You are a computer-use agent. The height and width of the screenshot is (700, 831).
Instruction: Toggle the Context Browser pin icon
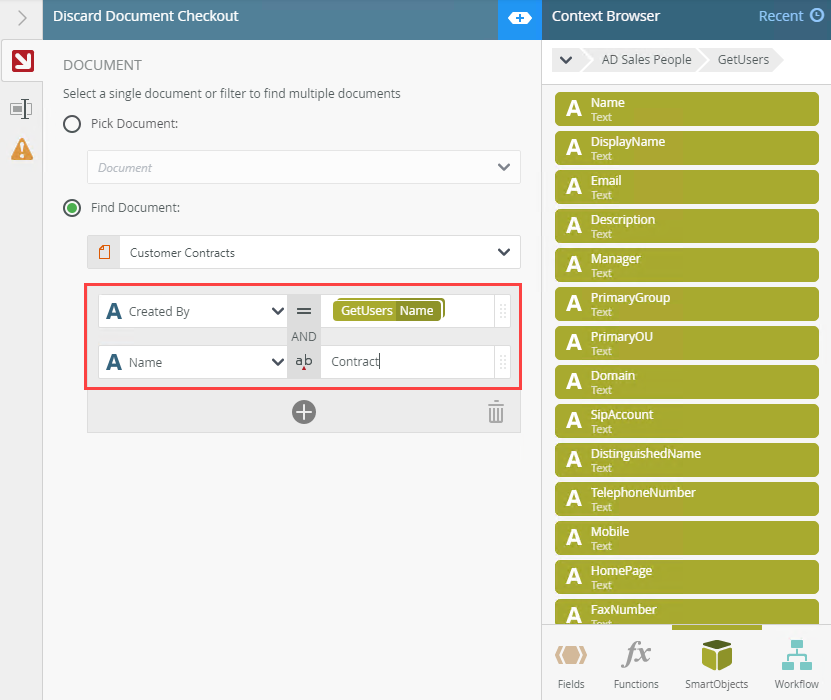pos(519,18)
